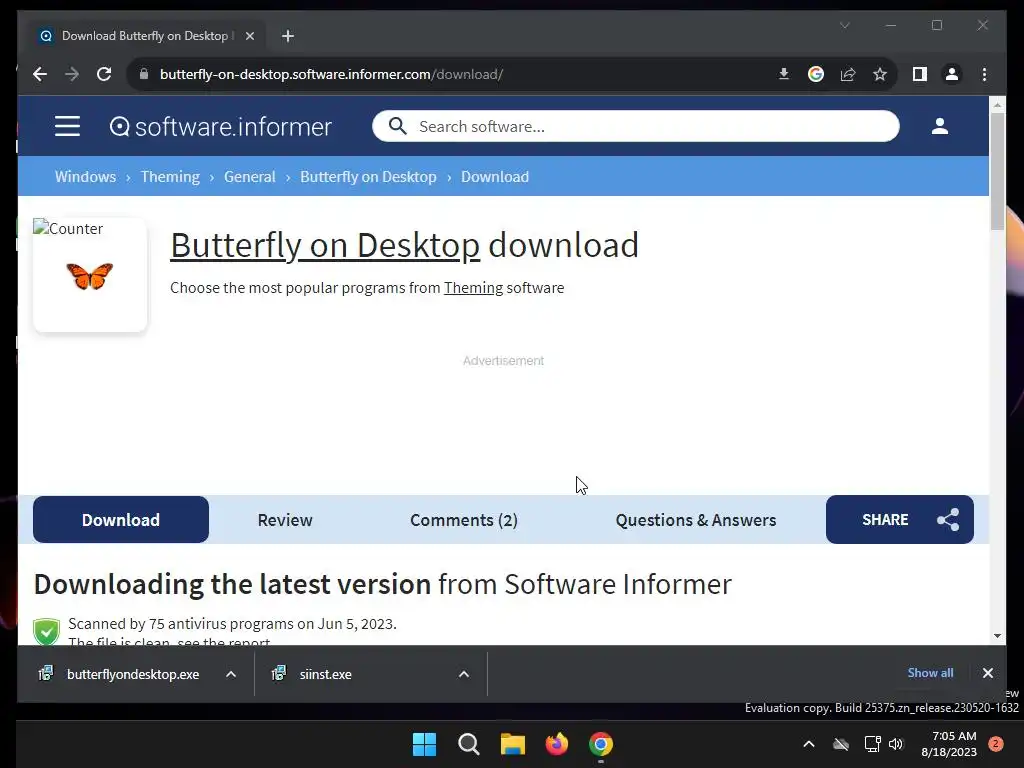The height and width of the screenshot is (768, 1024).
Task: Click the Chrome taskbar icon
Action: click(601, 744)
